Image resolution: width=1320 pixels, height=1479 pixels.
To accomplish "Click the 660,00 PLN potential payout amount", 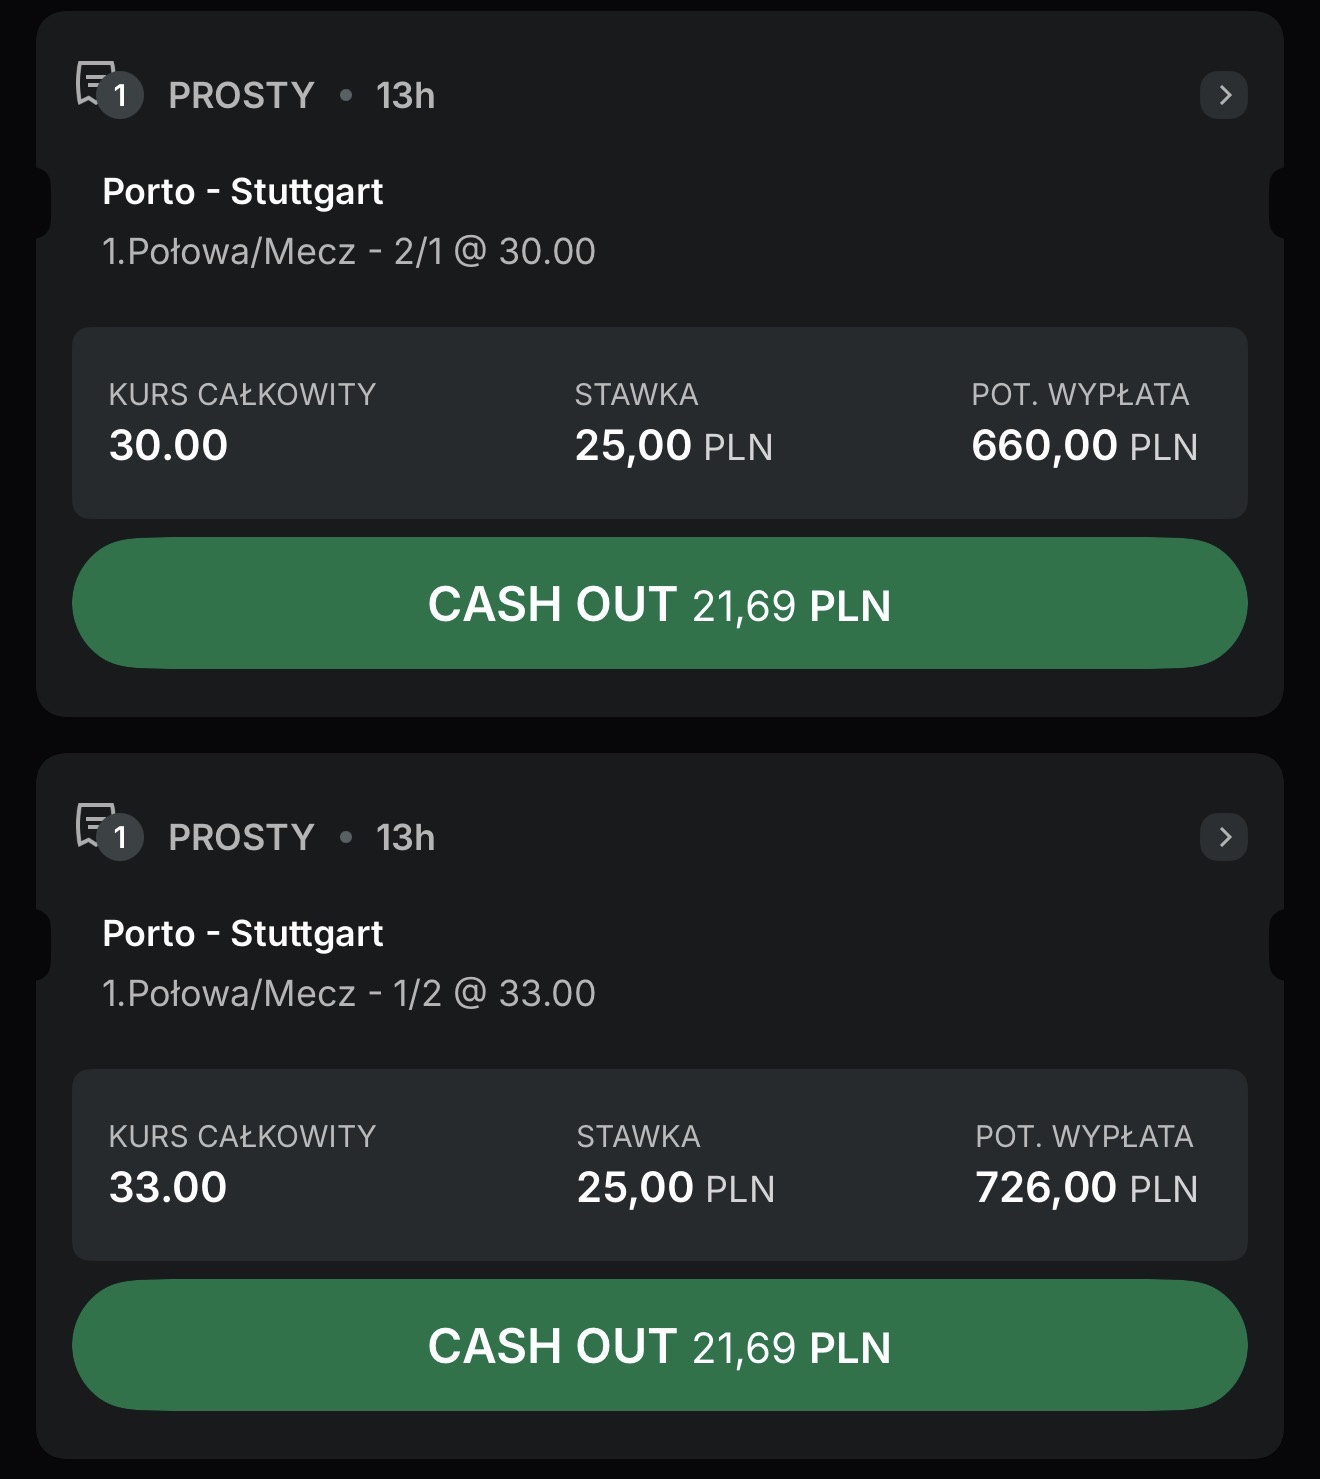I will 1084,445.
